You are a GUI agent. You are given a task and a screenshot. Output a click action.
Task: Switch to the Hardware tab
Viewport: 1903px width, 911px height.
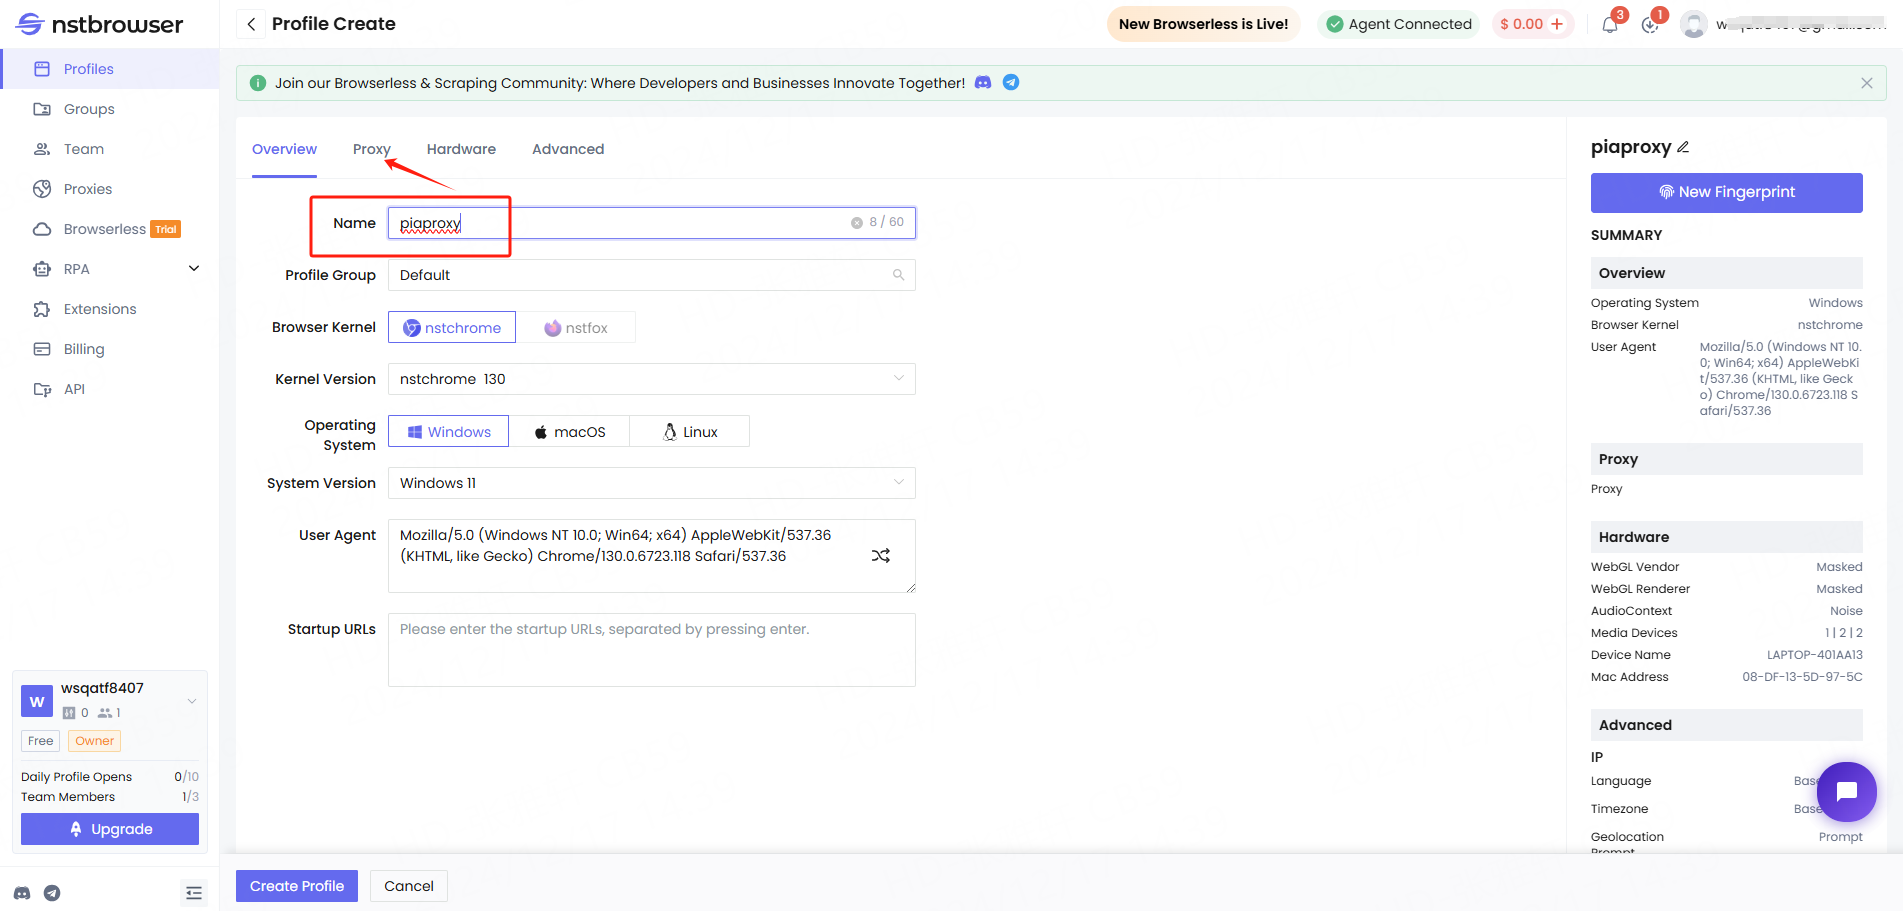pyautogui.click(x=461, y=149)
